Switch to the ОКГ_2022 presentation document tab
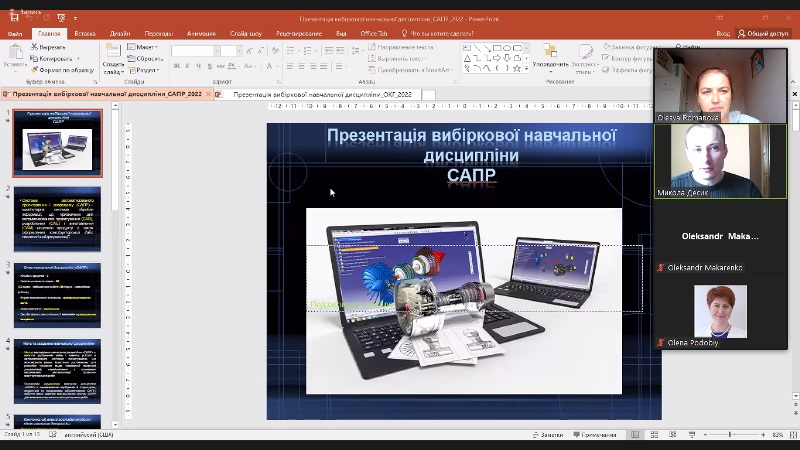The height and width of the screenshot is (450, 800). [x=322, y=94]
